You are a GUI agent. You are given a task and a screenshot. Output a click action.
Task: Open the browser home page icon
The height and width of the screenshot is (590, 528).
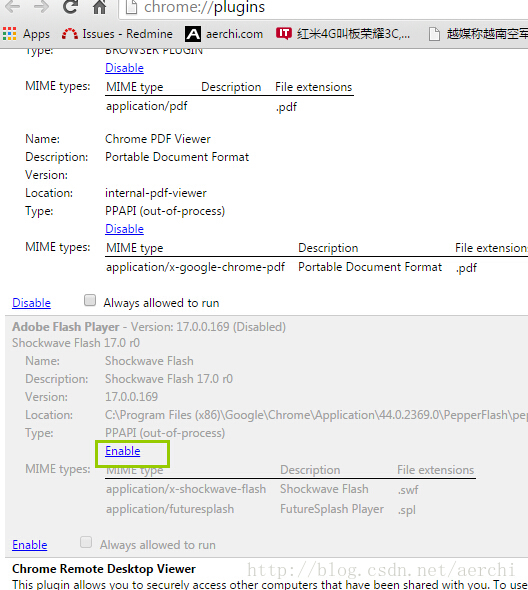coord(99,7)
